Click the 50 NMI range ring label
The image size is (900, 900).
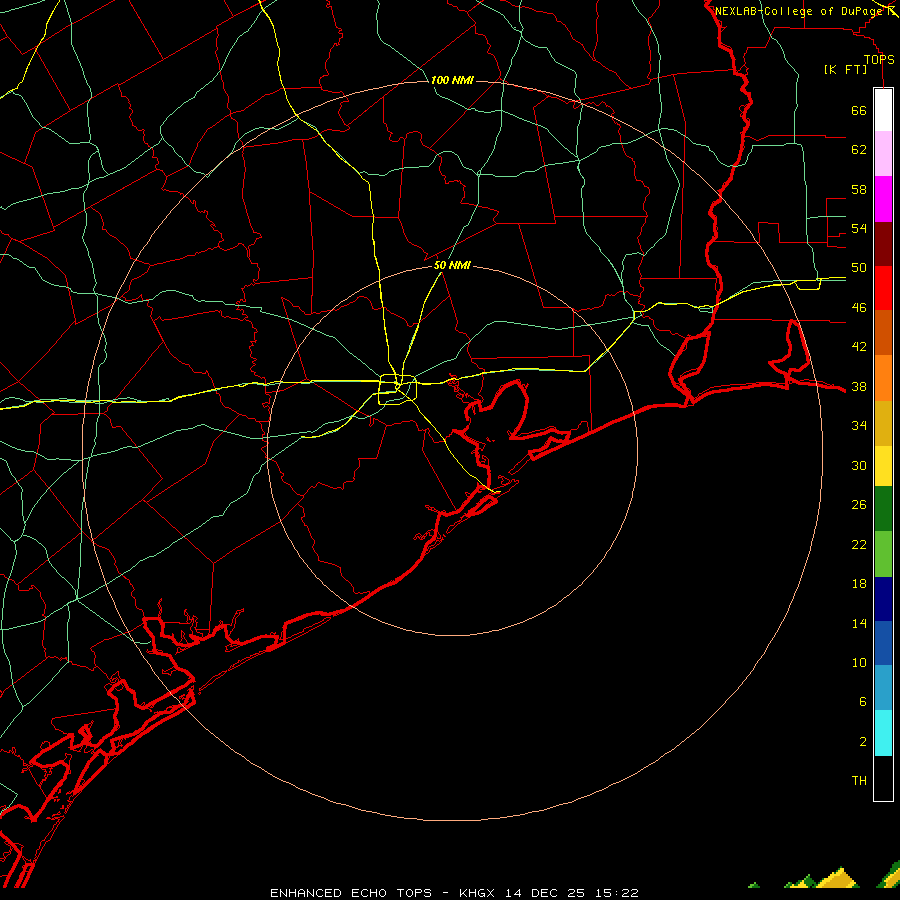pos(452,265)
